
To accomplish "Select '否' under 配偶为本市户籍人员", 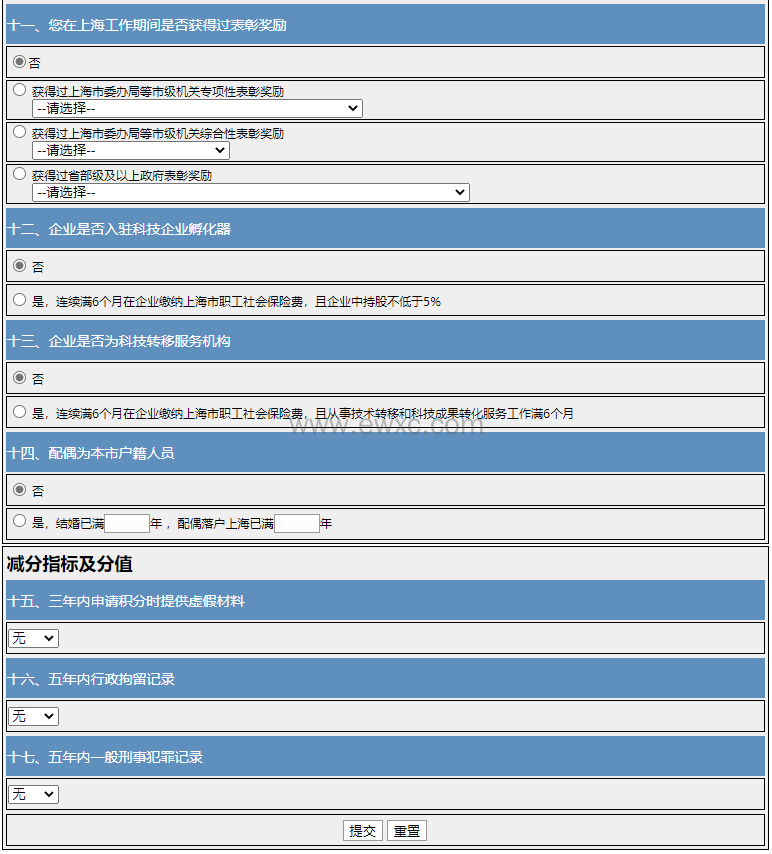I will (19, 490).
